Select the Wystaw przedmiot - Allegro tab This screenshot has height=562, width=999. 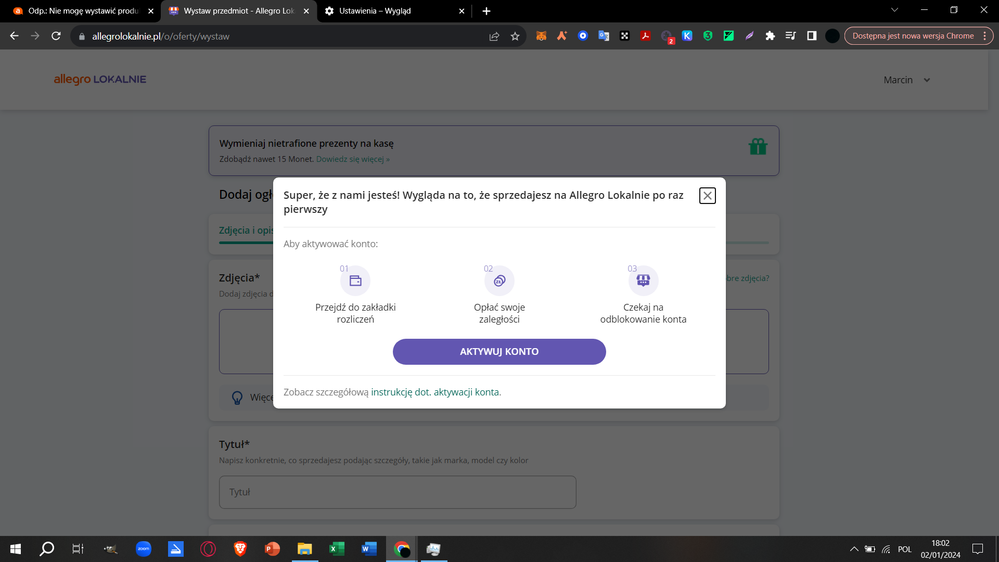click(x=238, y=11)
